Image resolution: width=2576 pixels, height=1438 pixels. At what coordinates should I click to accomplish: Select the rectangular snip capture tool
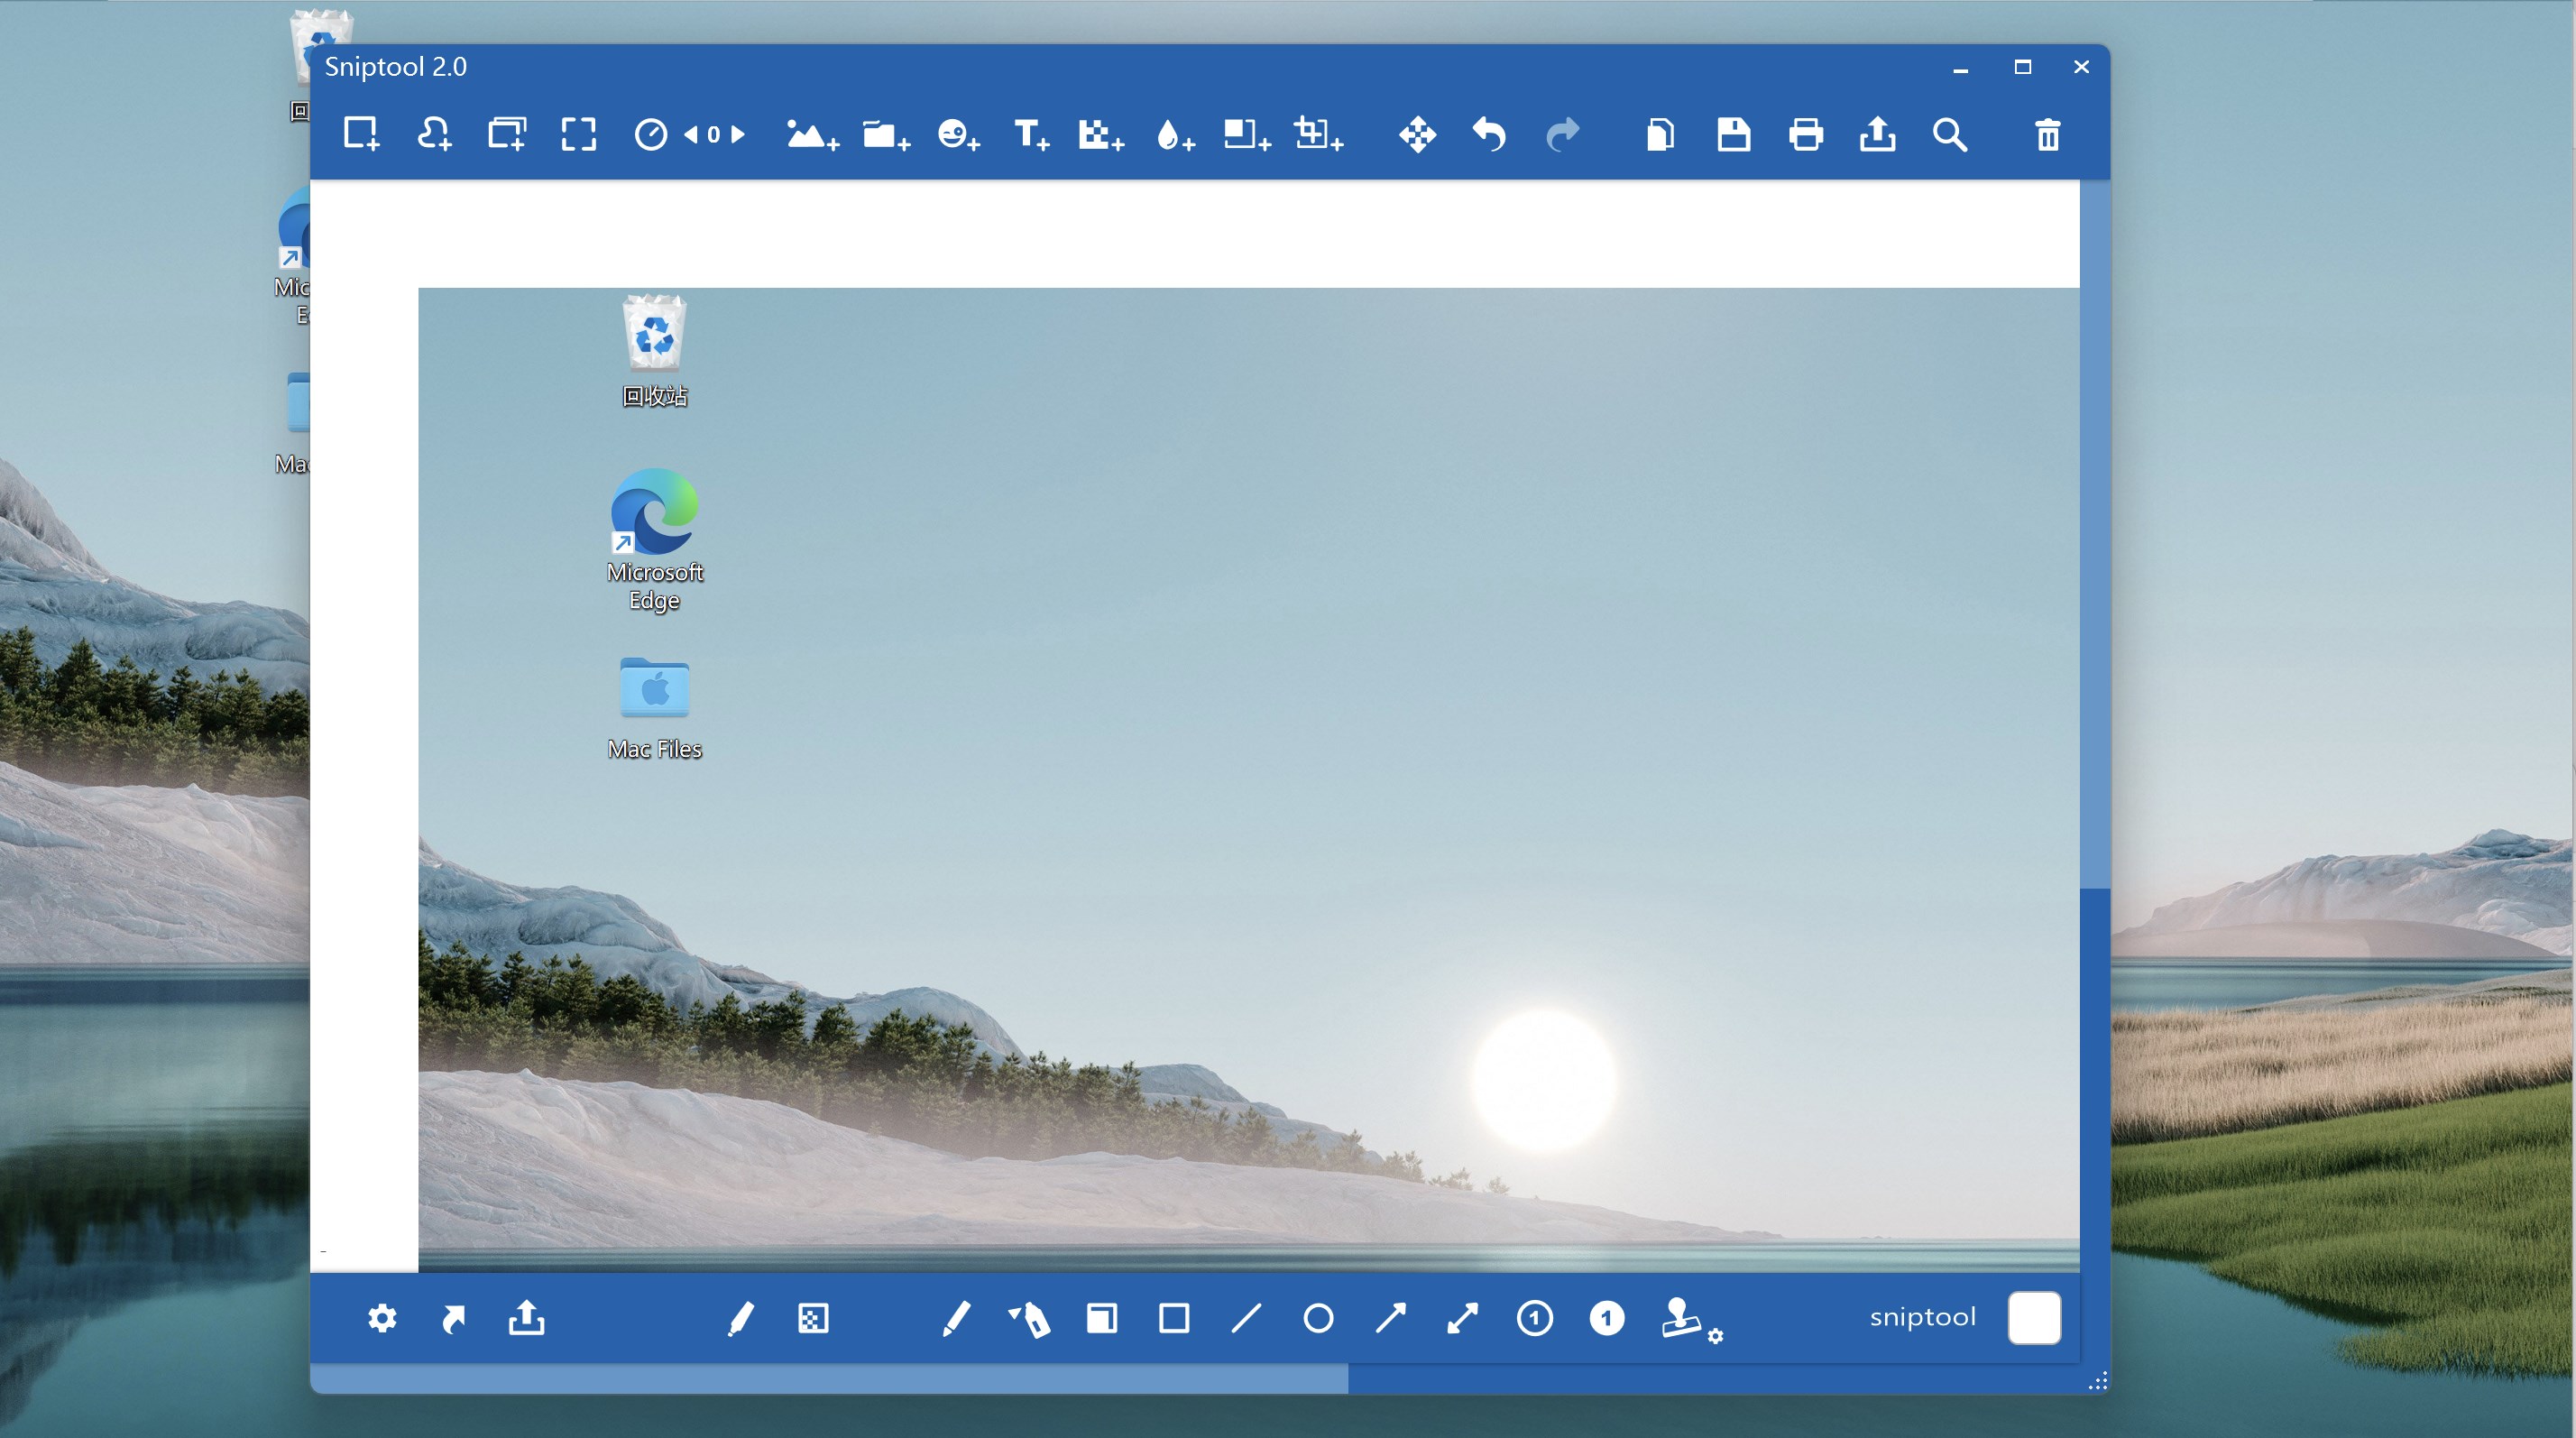[x=361, y=134]
